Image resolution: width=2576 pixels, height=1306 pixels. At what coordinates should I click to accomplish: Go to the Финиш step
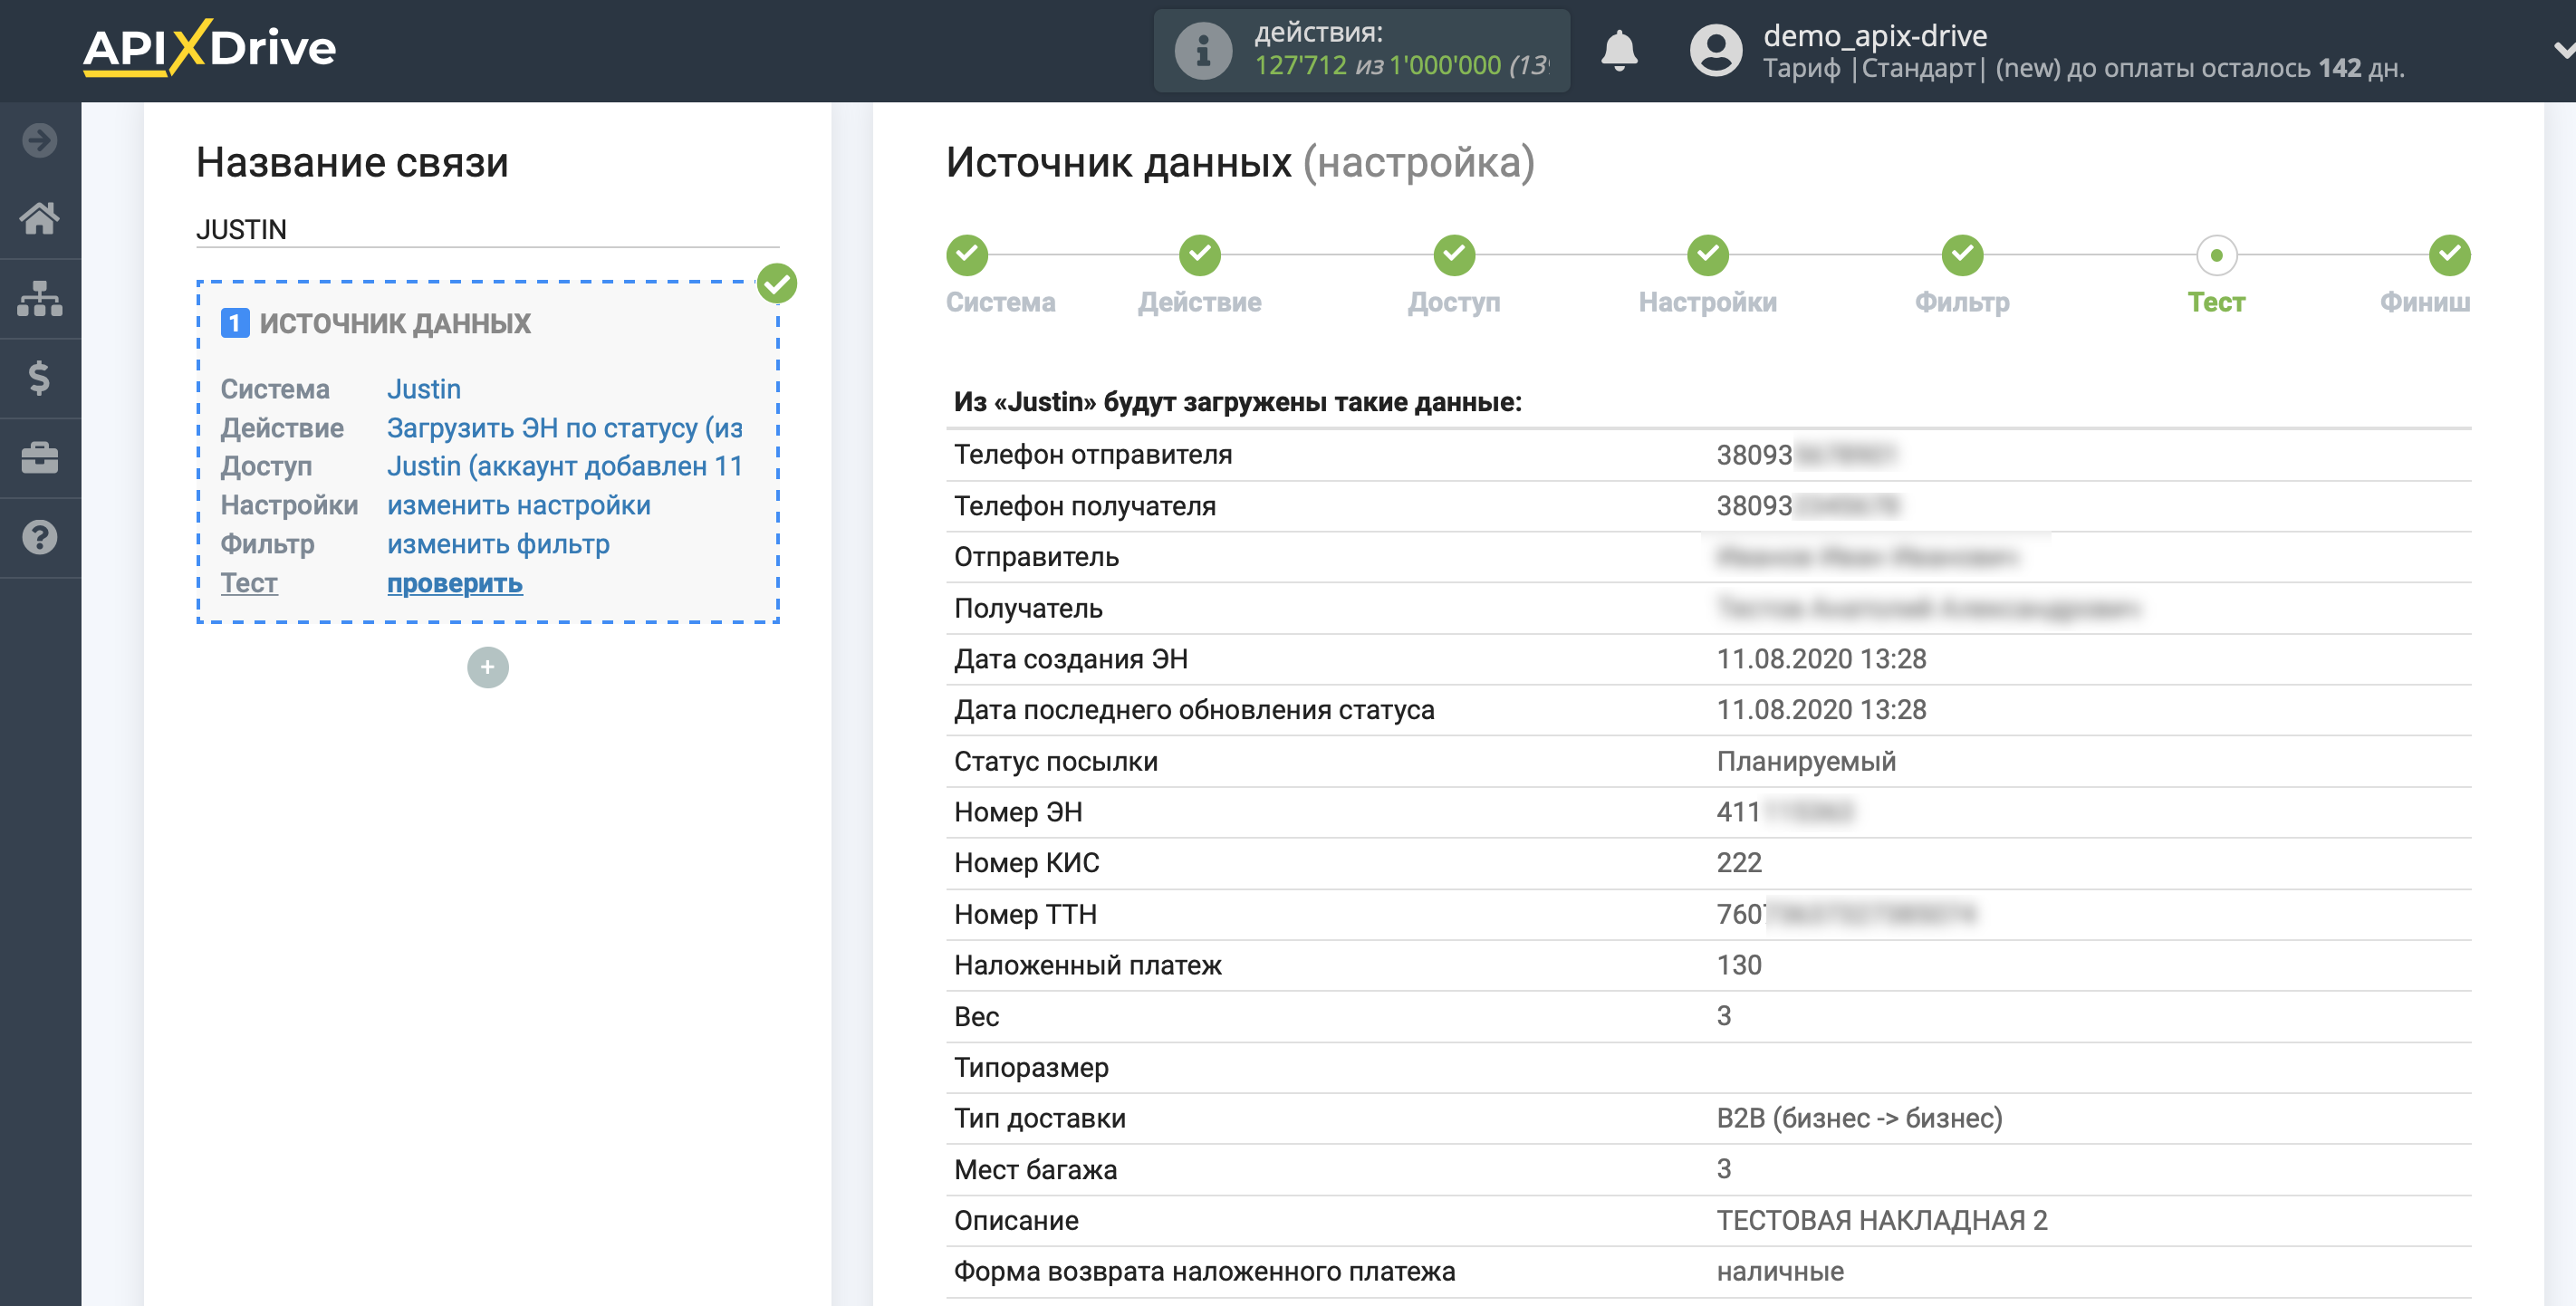[2425, 302]
